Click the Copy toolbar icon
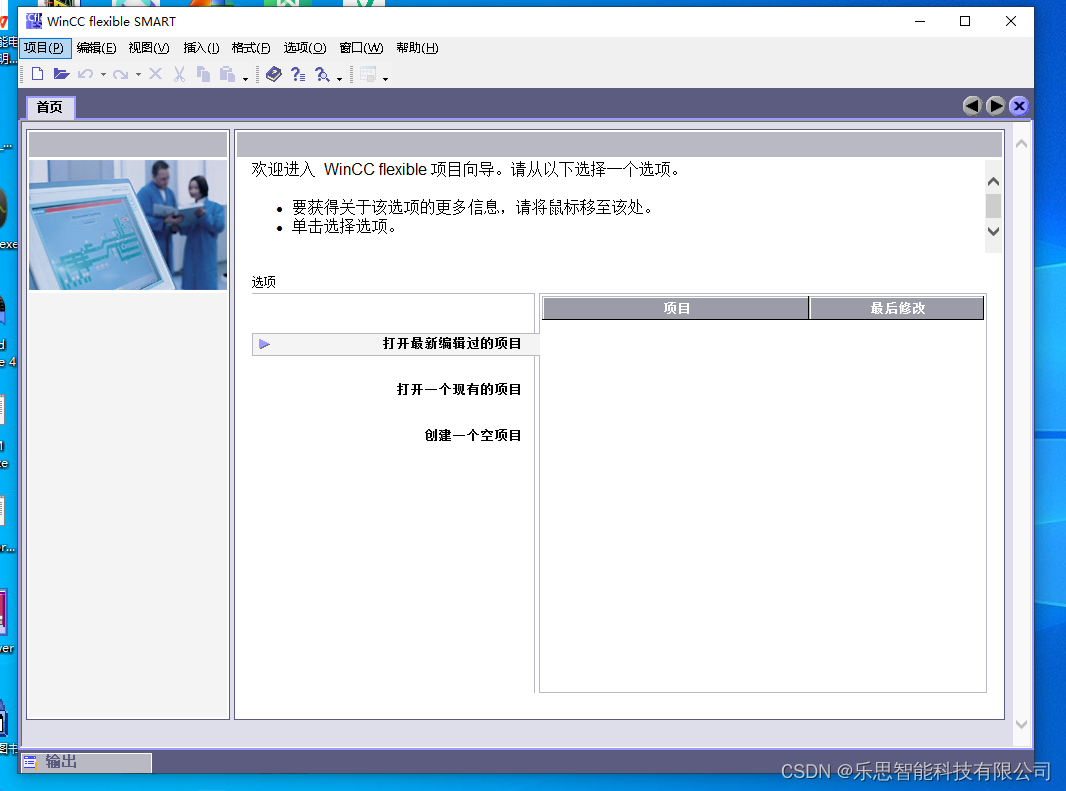 click(204, 74)
